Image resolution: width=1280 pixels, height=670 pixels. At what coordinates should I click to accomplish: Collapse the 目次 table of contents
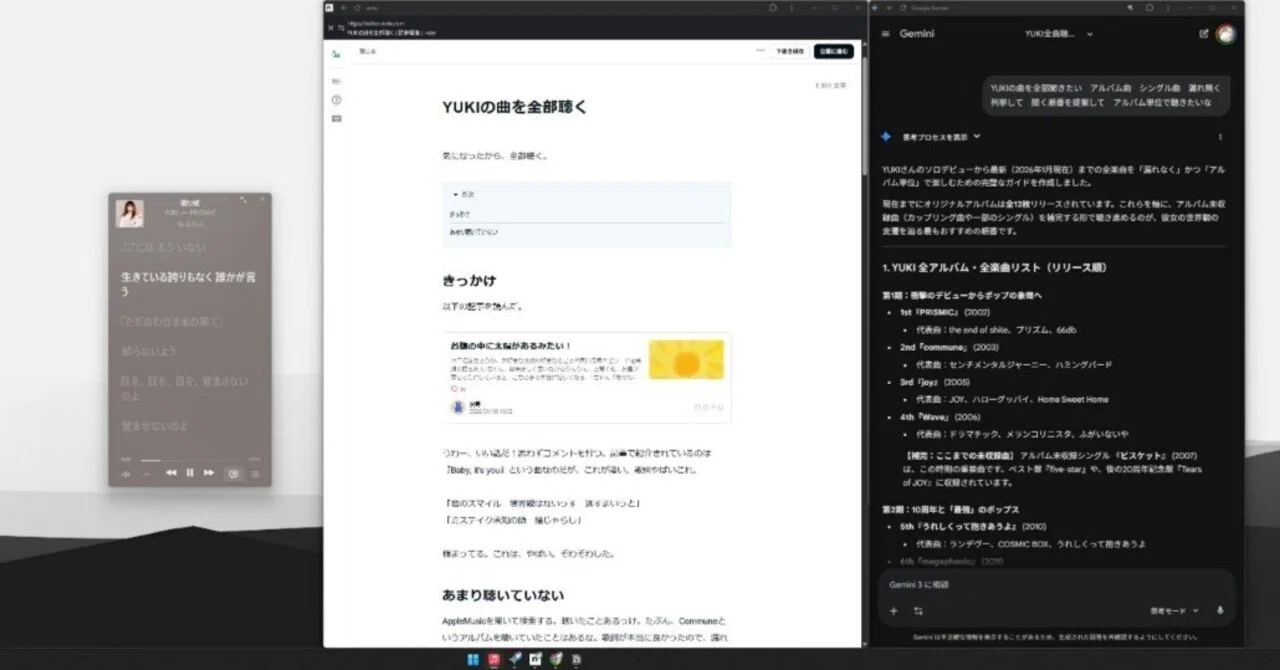462,194
